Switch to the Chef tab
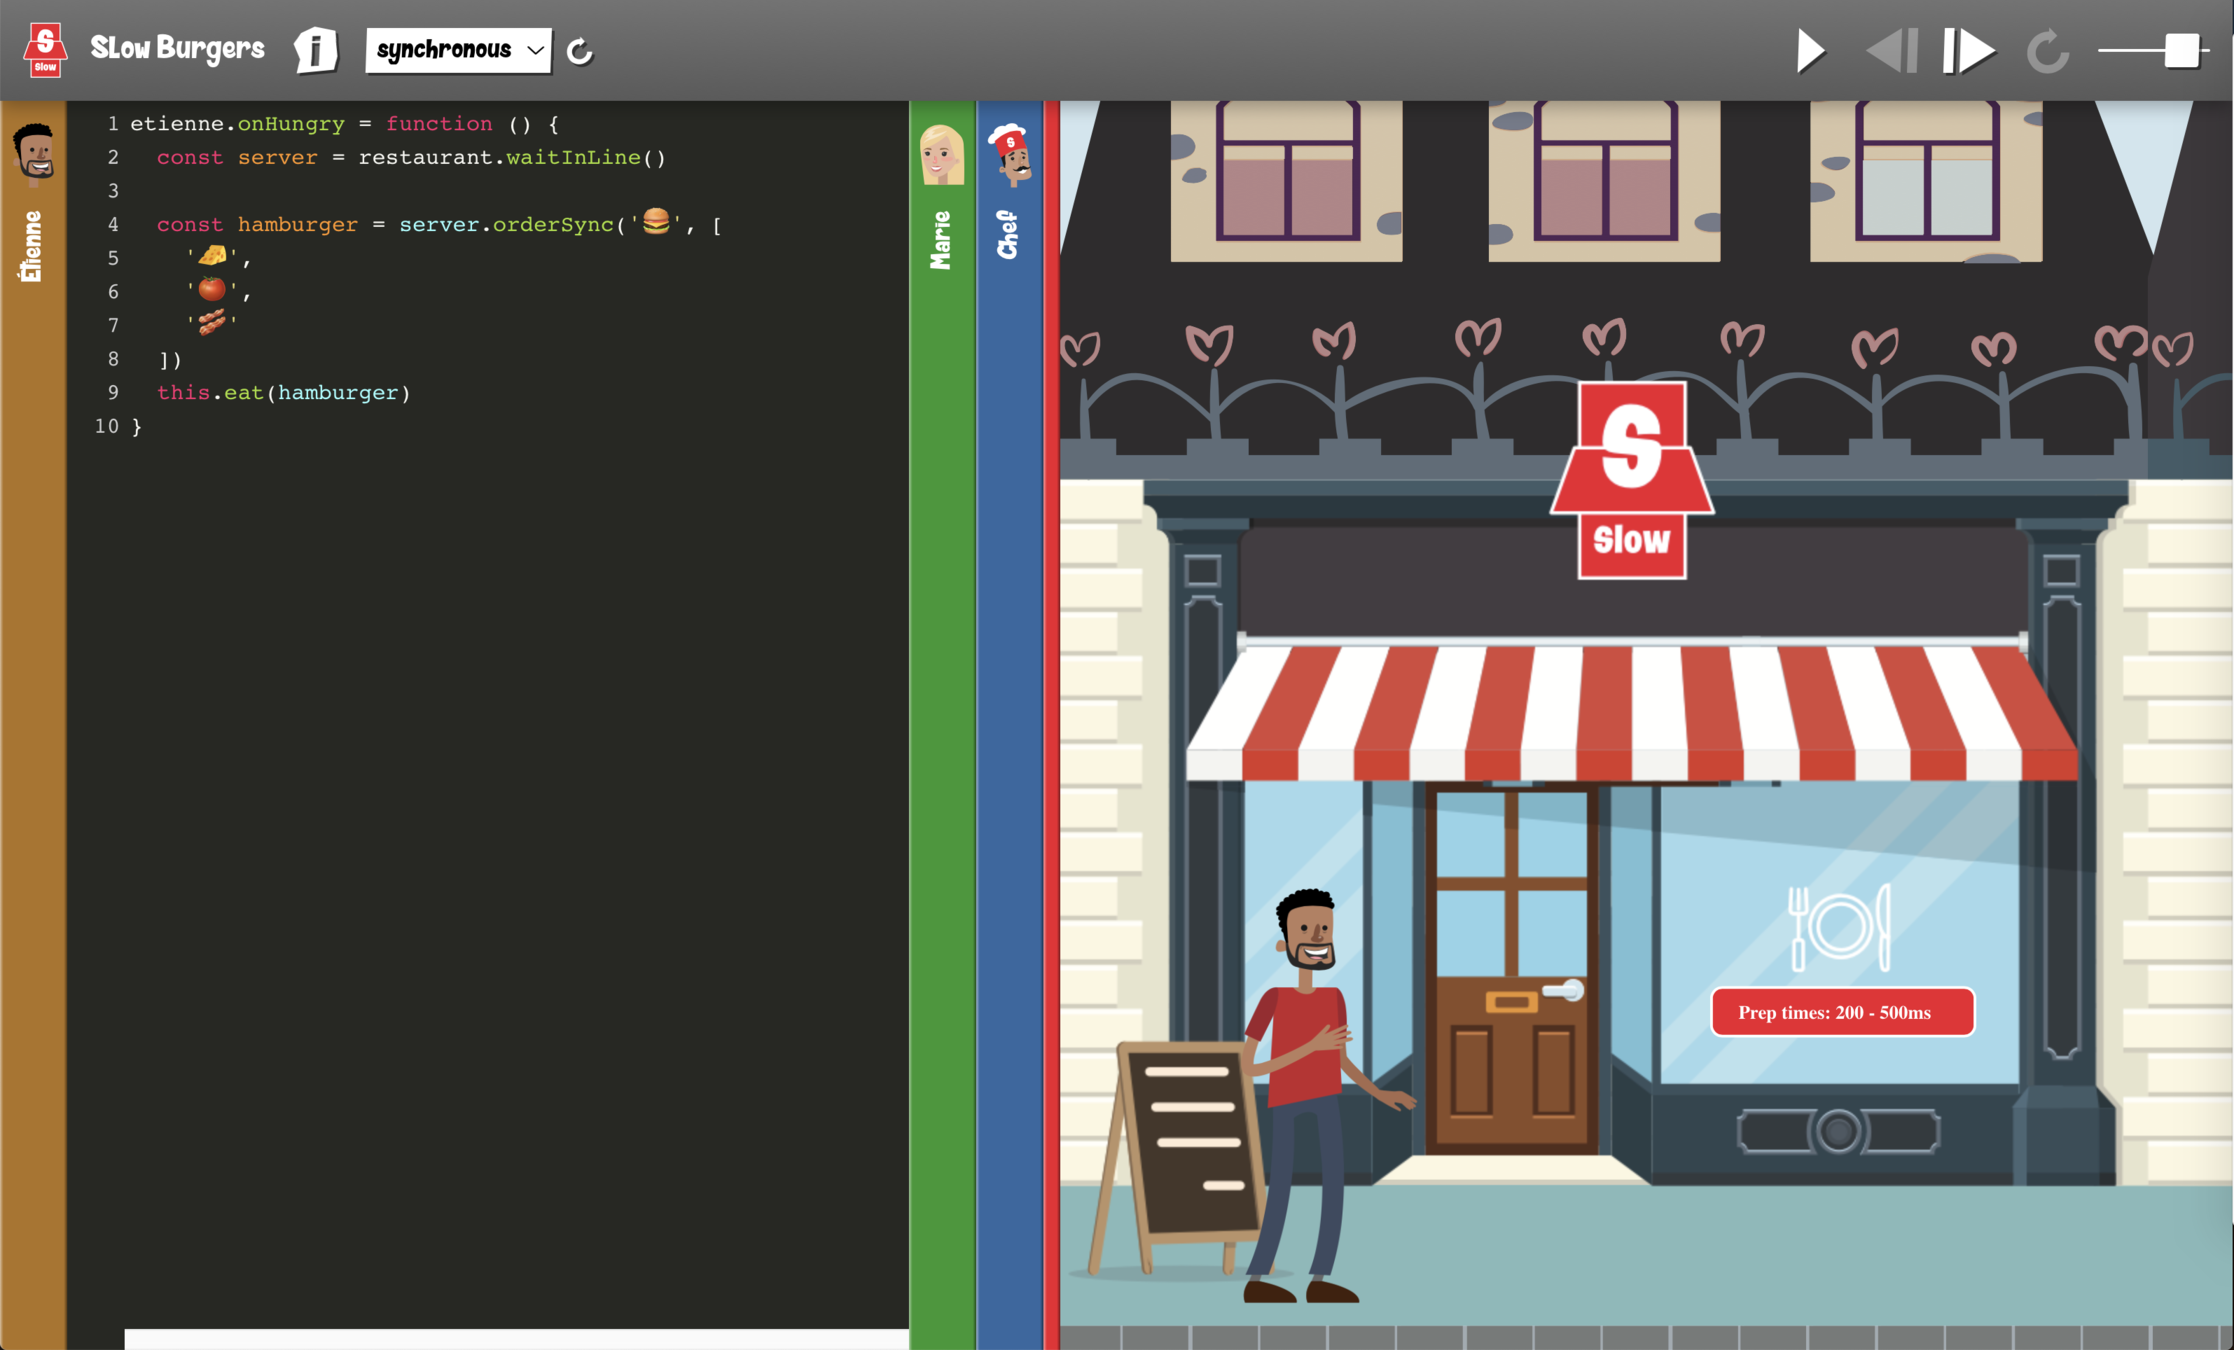The width and height of the screenshot is (2234, 1350). point(1008,235)
